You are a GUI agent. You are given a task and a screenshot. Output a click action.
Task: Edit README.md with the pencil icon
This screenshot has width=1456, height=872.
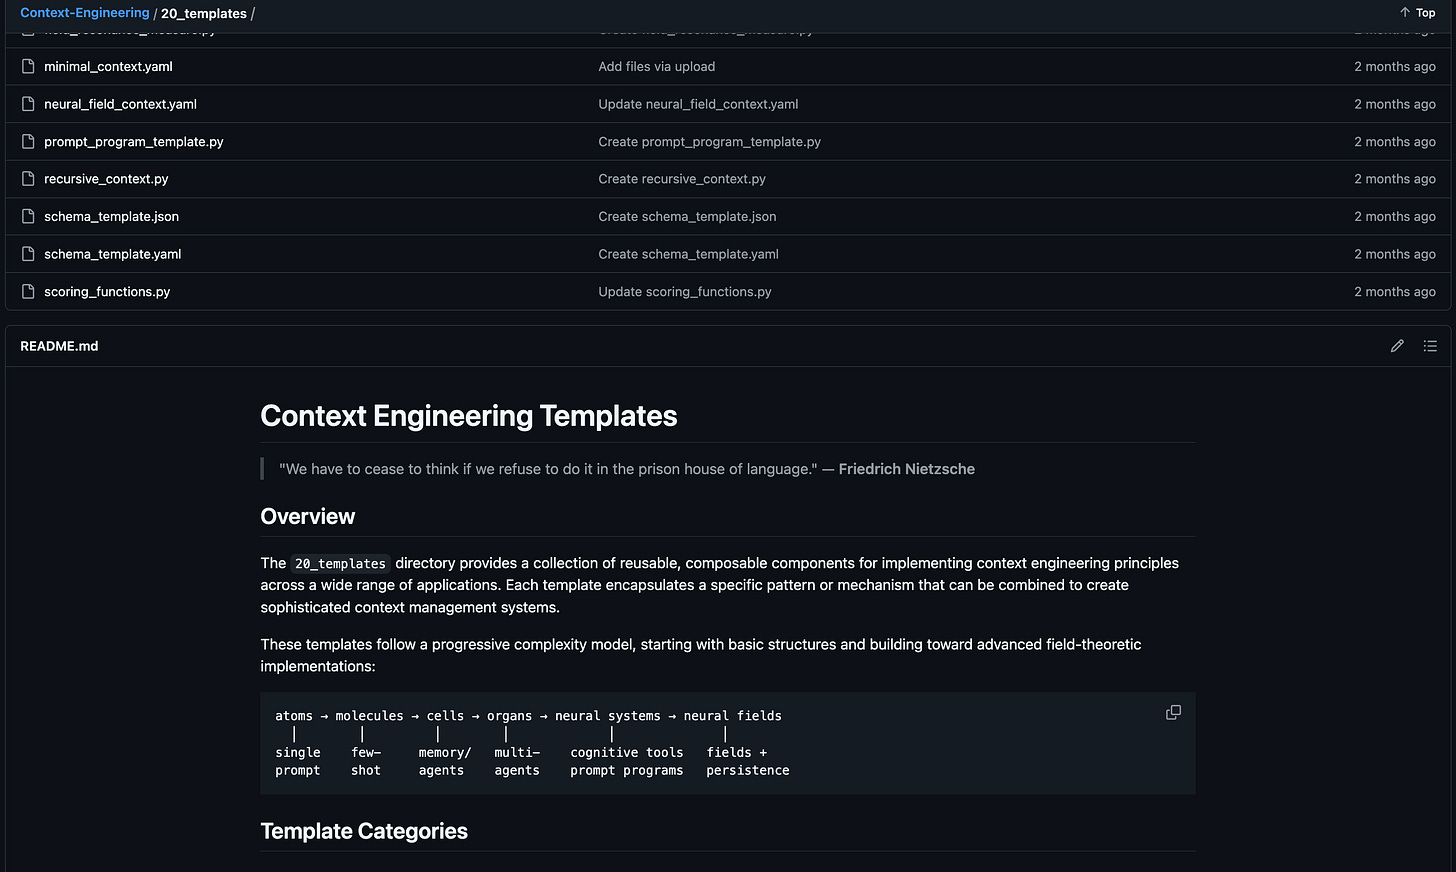click(1397, 346)
